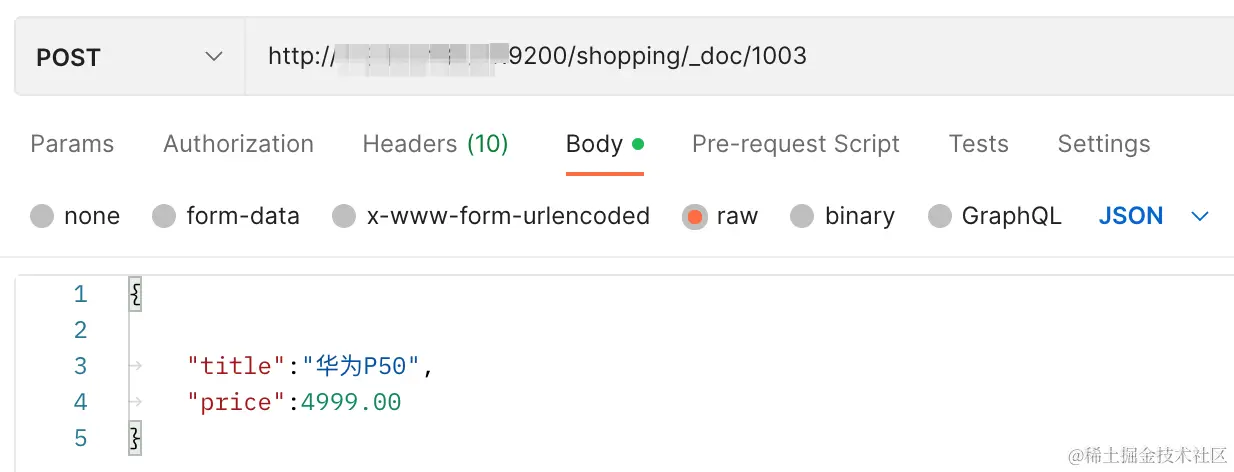Open the Settings tab
Image resolution: width=1234 pixels, height=472 pixels.
[1103, 144]
